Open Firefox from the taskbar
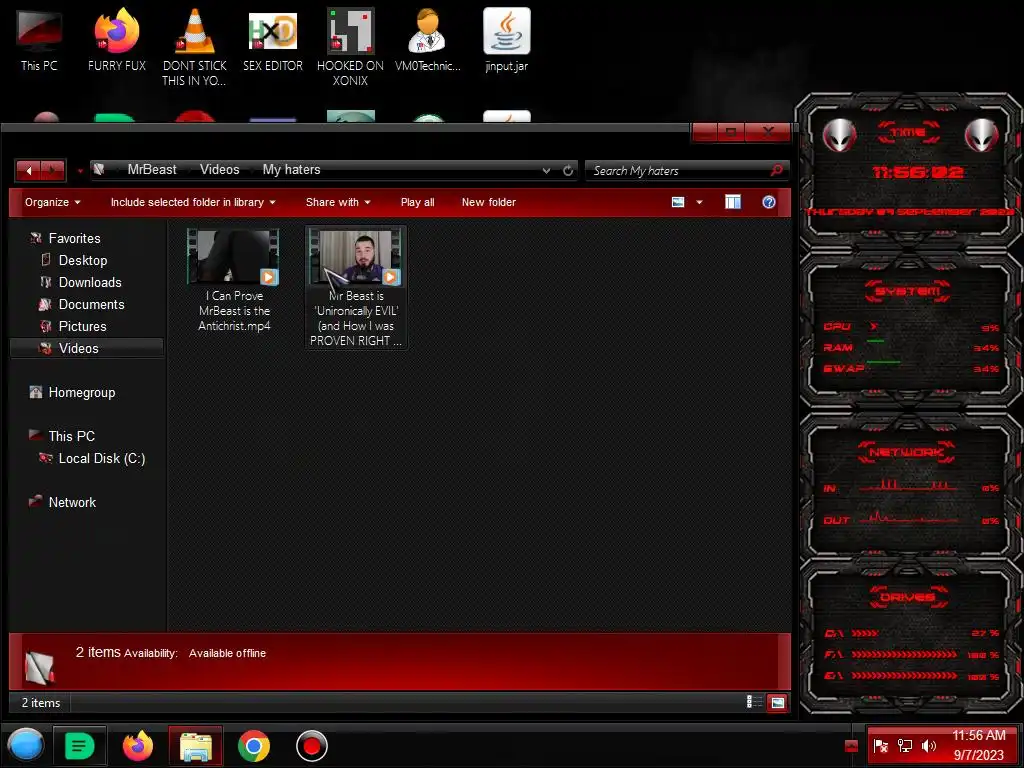The image size is (1024, 768). pos(138,745)
